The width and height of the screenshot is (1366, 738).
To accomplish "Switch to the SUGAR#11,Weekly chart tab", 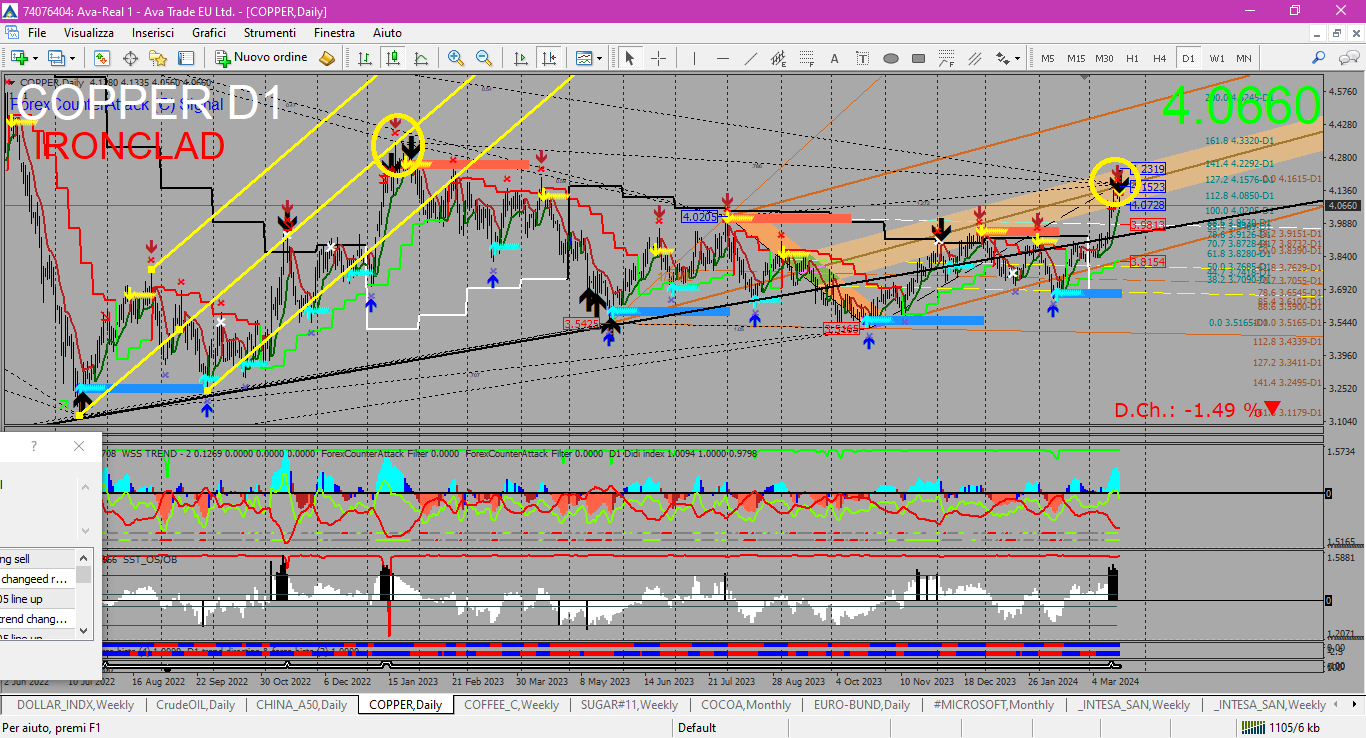I will [x=629, y=705].
